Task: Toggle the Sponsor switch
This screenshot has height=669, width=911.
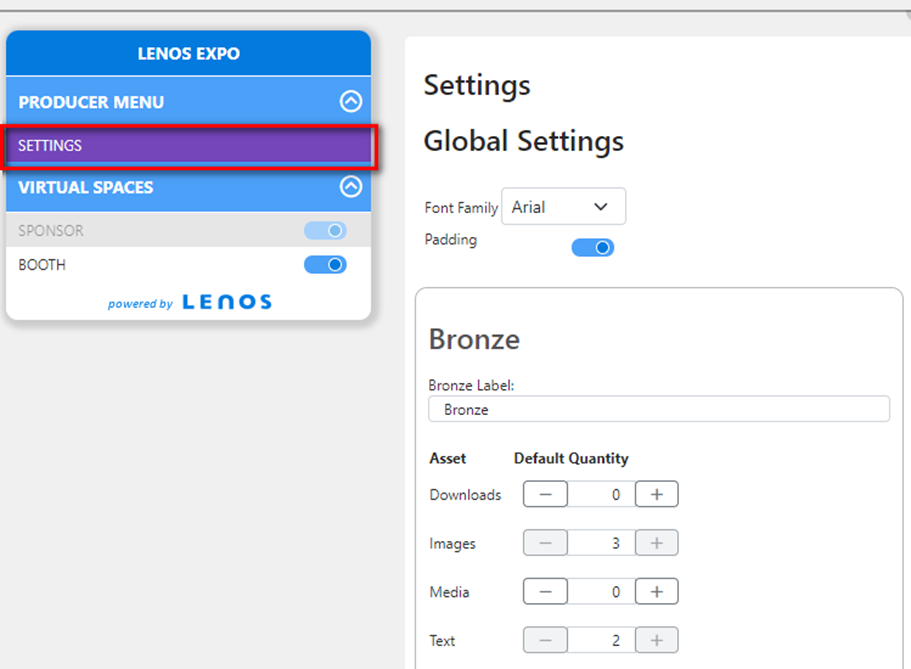Action: coord(325,231)
